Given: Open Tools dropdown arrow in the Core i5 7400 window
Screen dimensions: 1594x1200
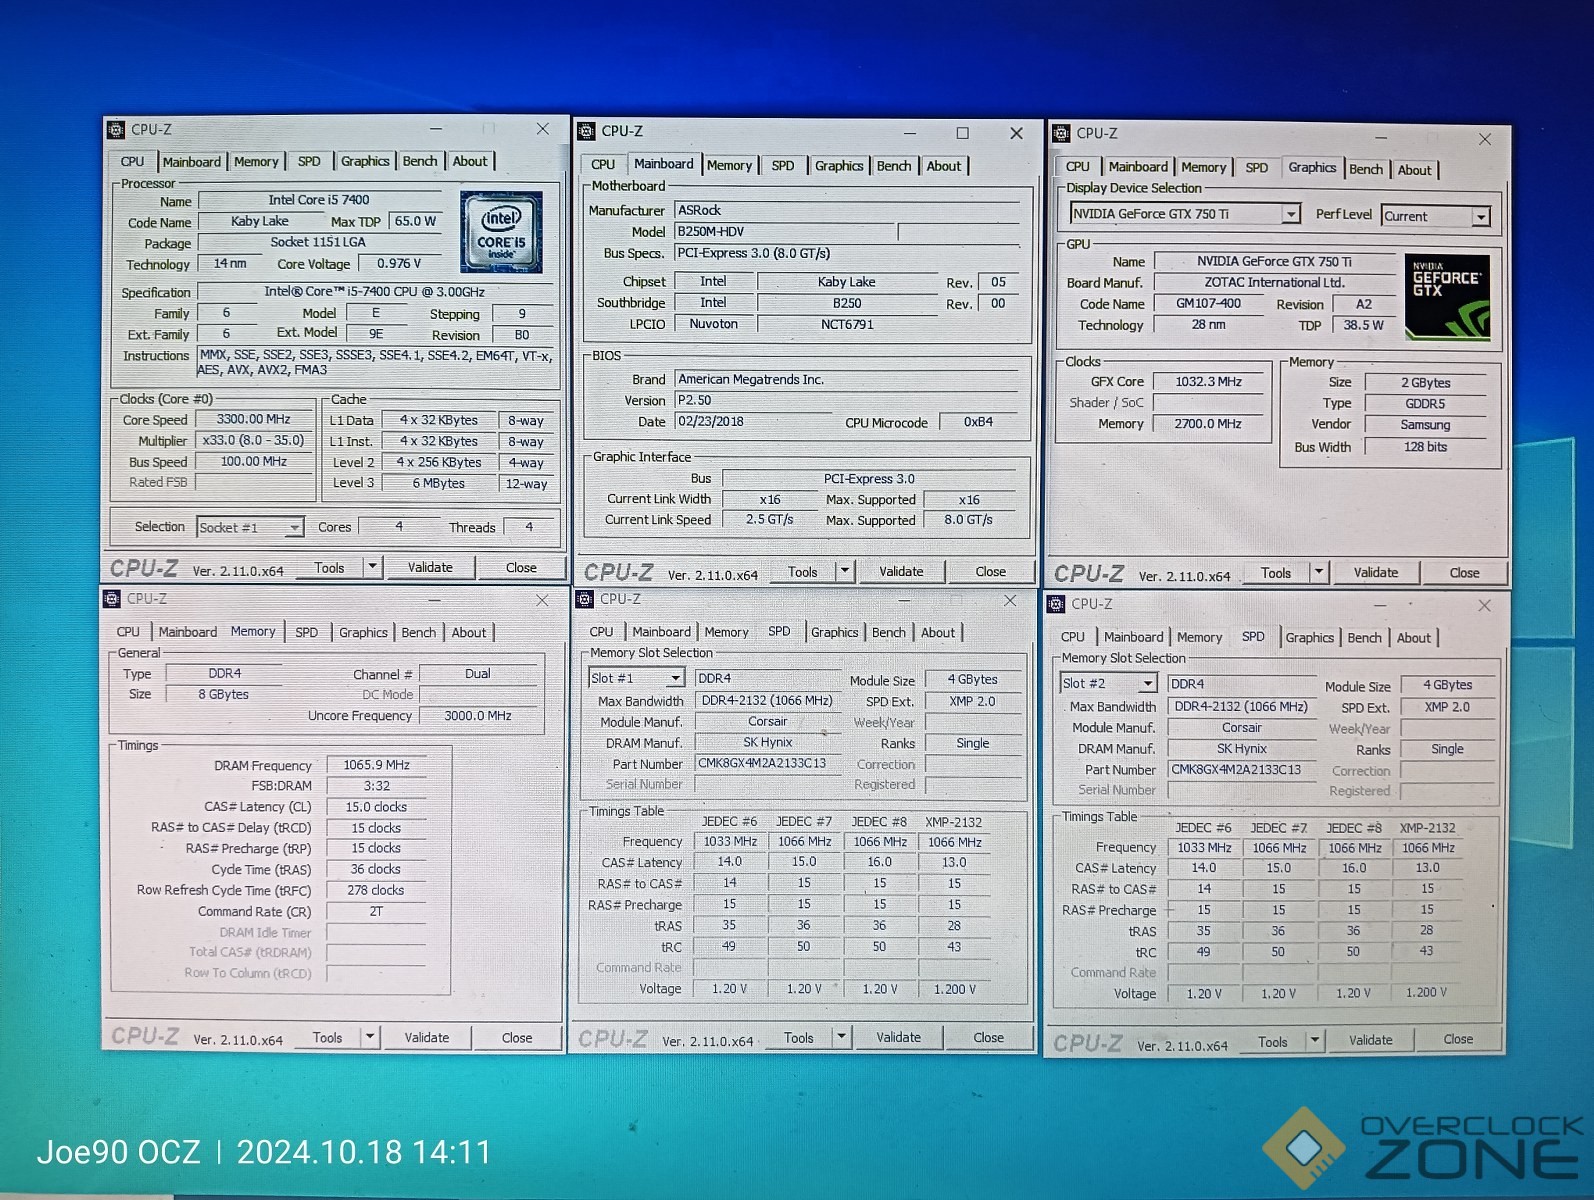Looking at the screenshot, I should pyautogui.click(x=372, y=567).
